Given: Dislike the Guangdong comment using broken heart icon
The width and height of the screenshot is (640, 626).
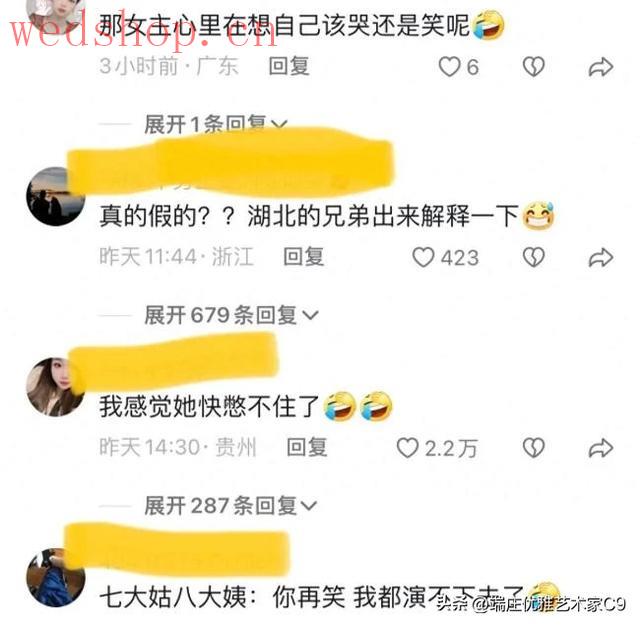Looking at the screenshot, I should (x=534, y=67).
